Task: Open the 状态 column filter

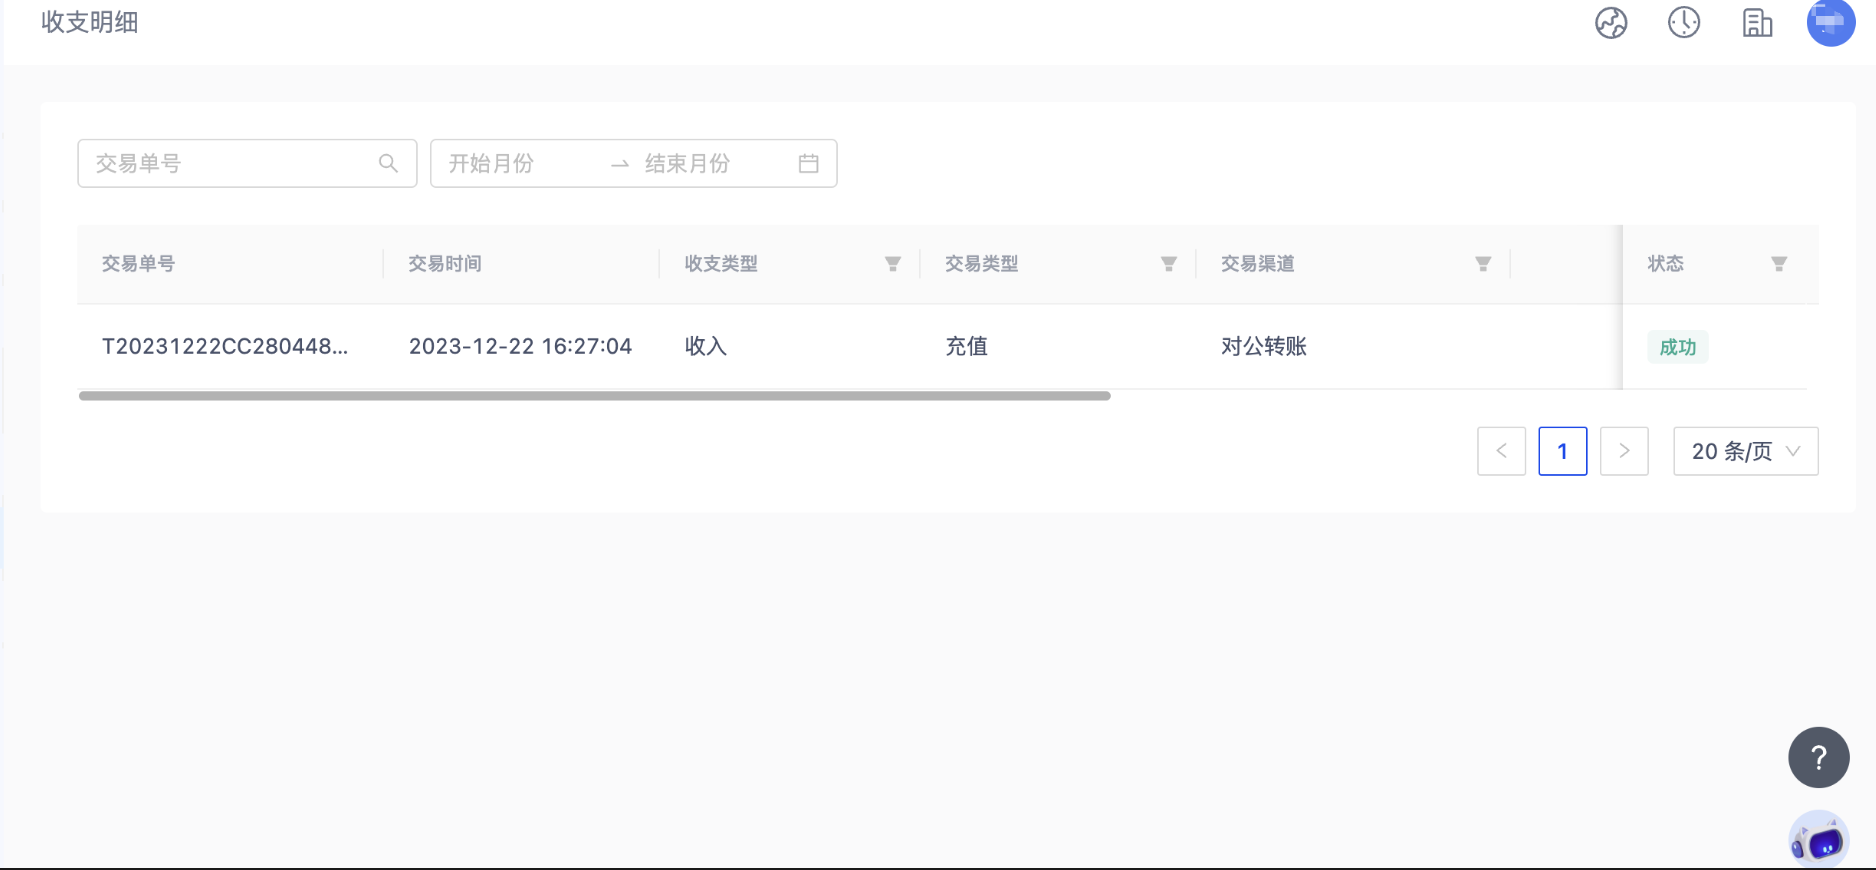Action: (x=1779, y=264)
